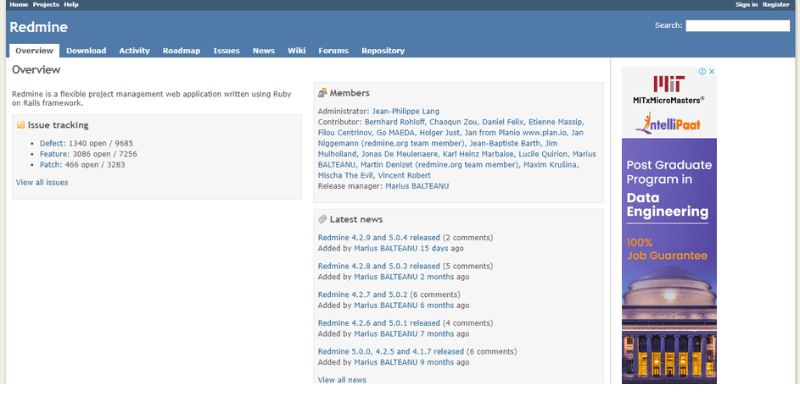Open Vincent Robert's profile
800x400 pixels.
[404, 176]
